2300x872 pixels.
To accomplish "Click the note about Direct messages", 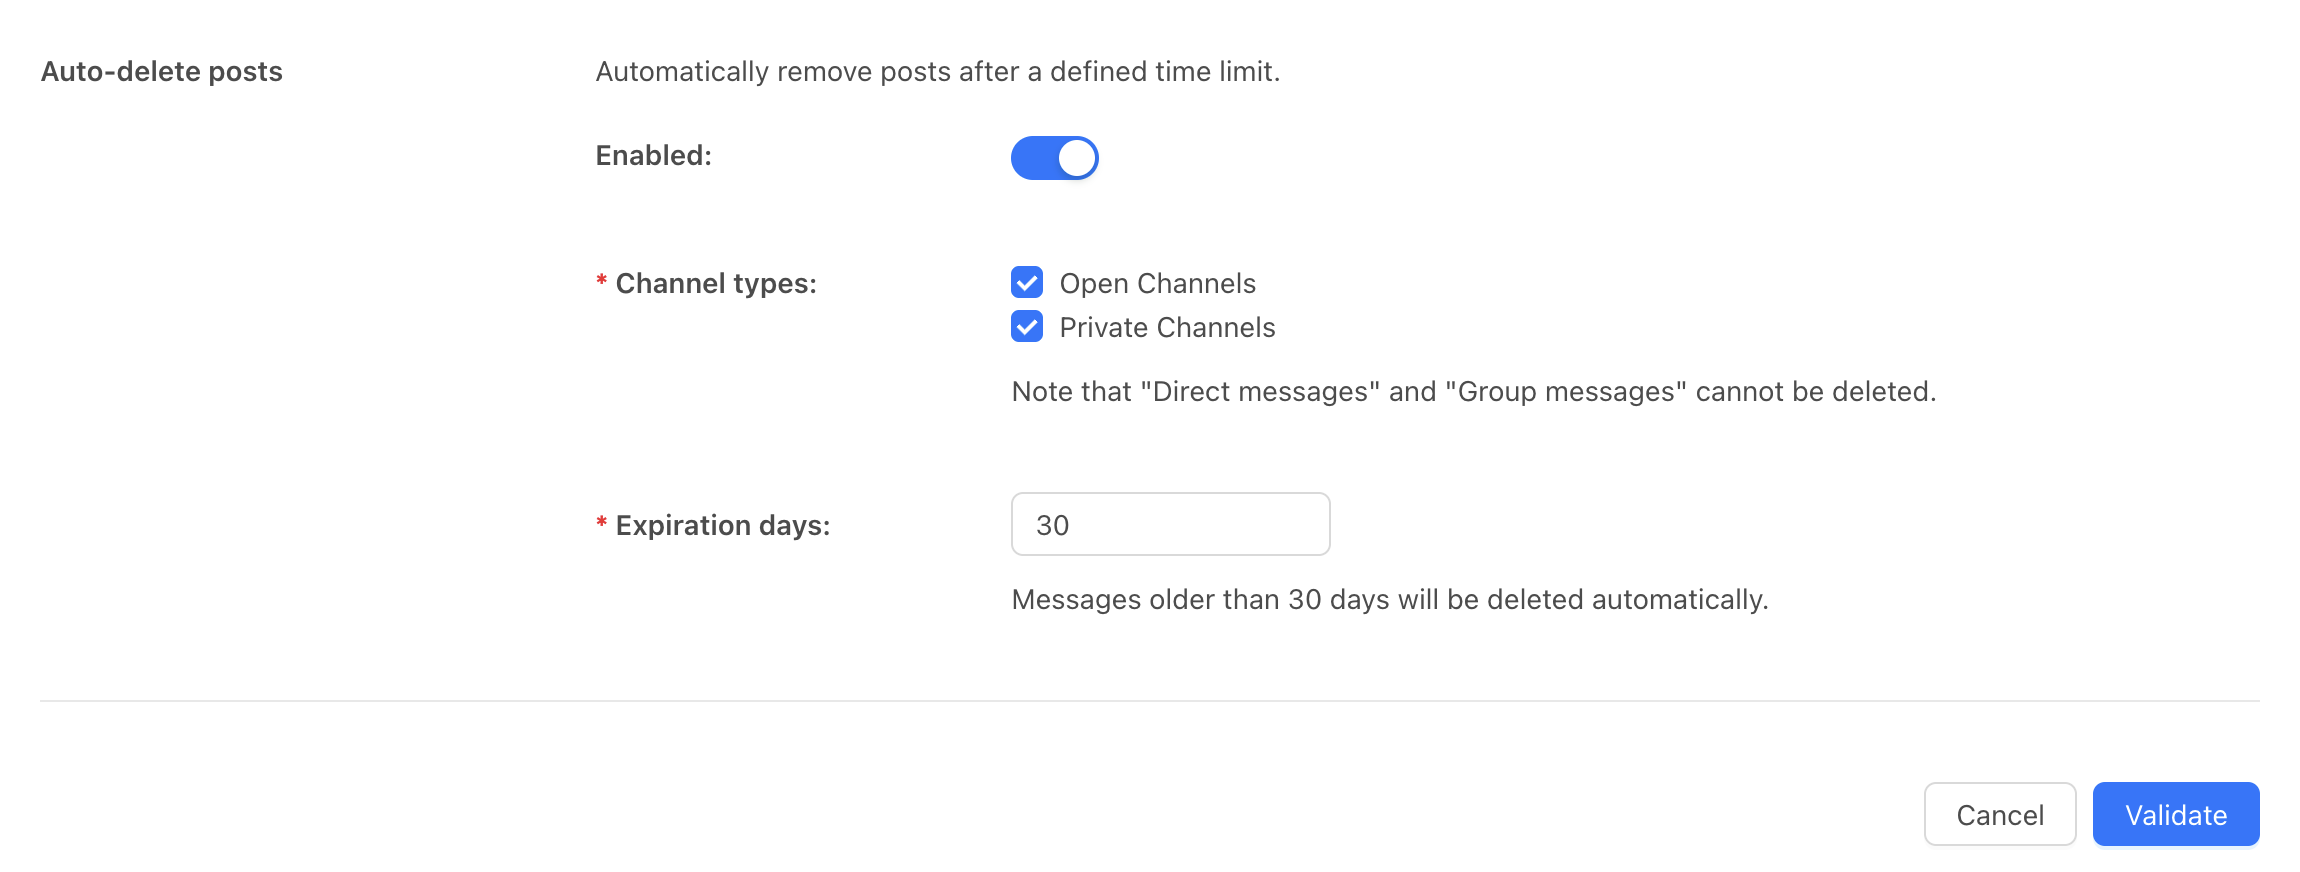I will click(x=1473, y=392).
